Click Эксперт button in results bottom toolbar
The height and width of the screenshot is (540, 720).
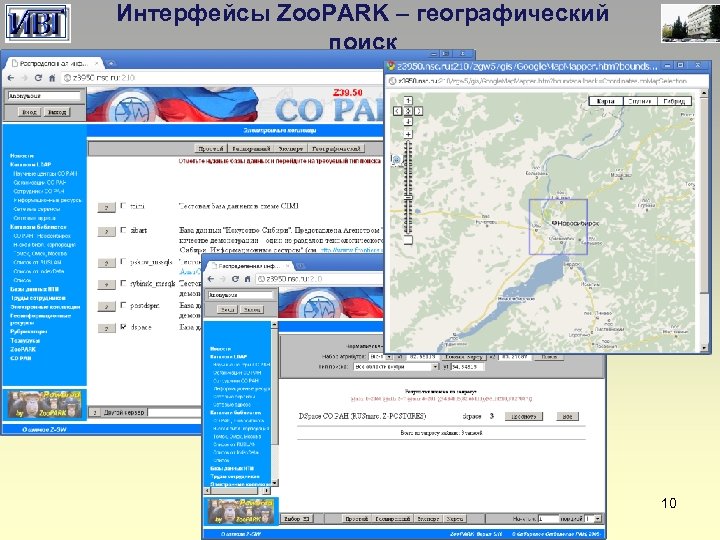point(428,518)
